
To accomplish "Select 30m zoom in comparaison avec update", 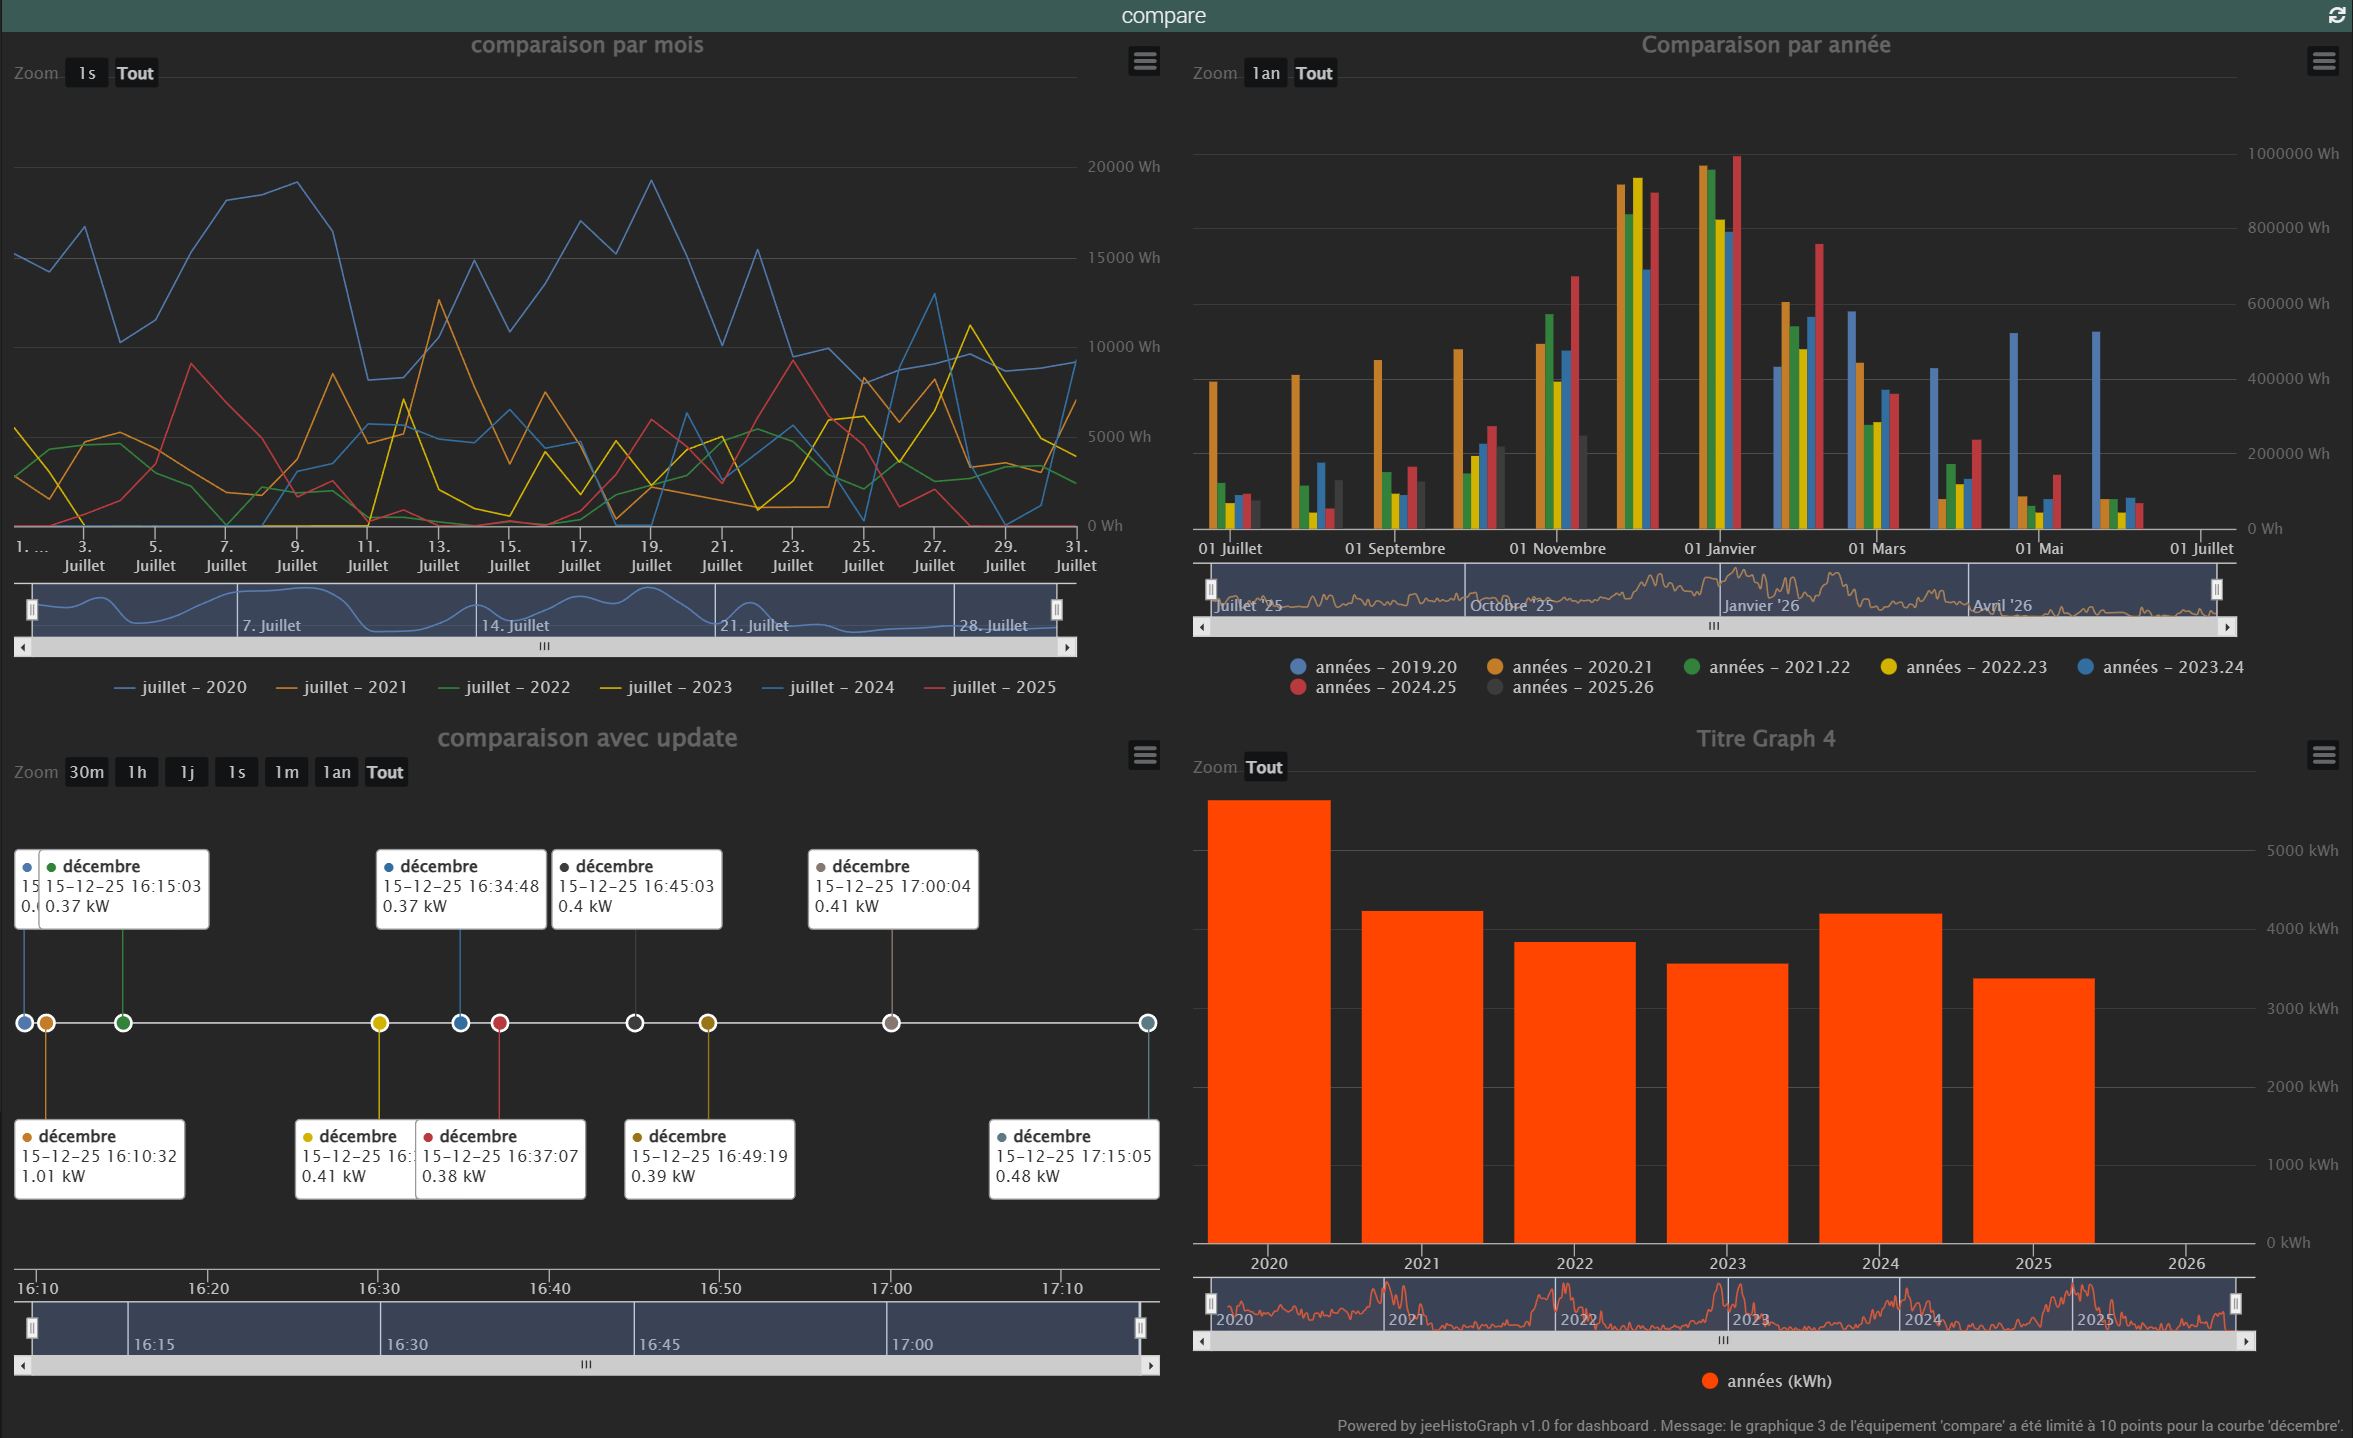I will click(x=87, y=772).
